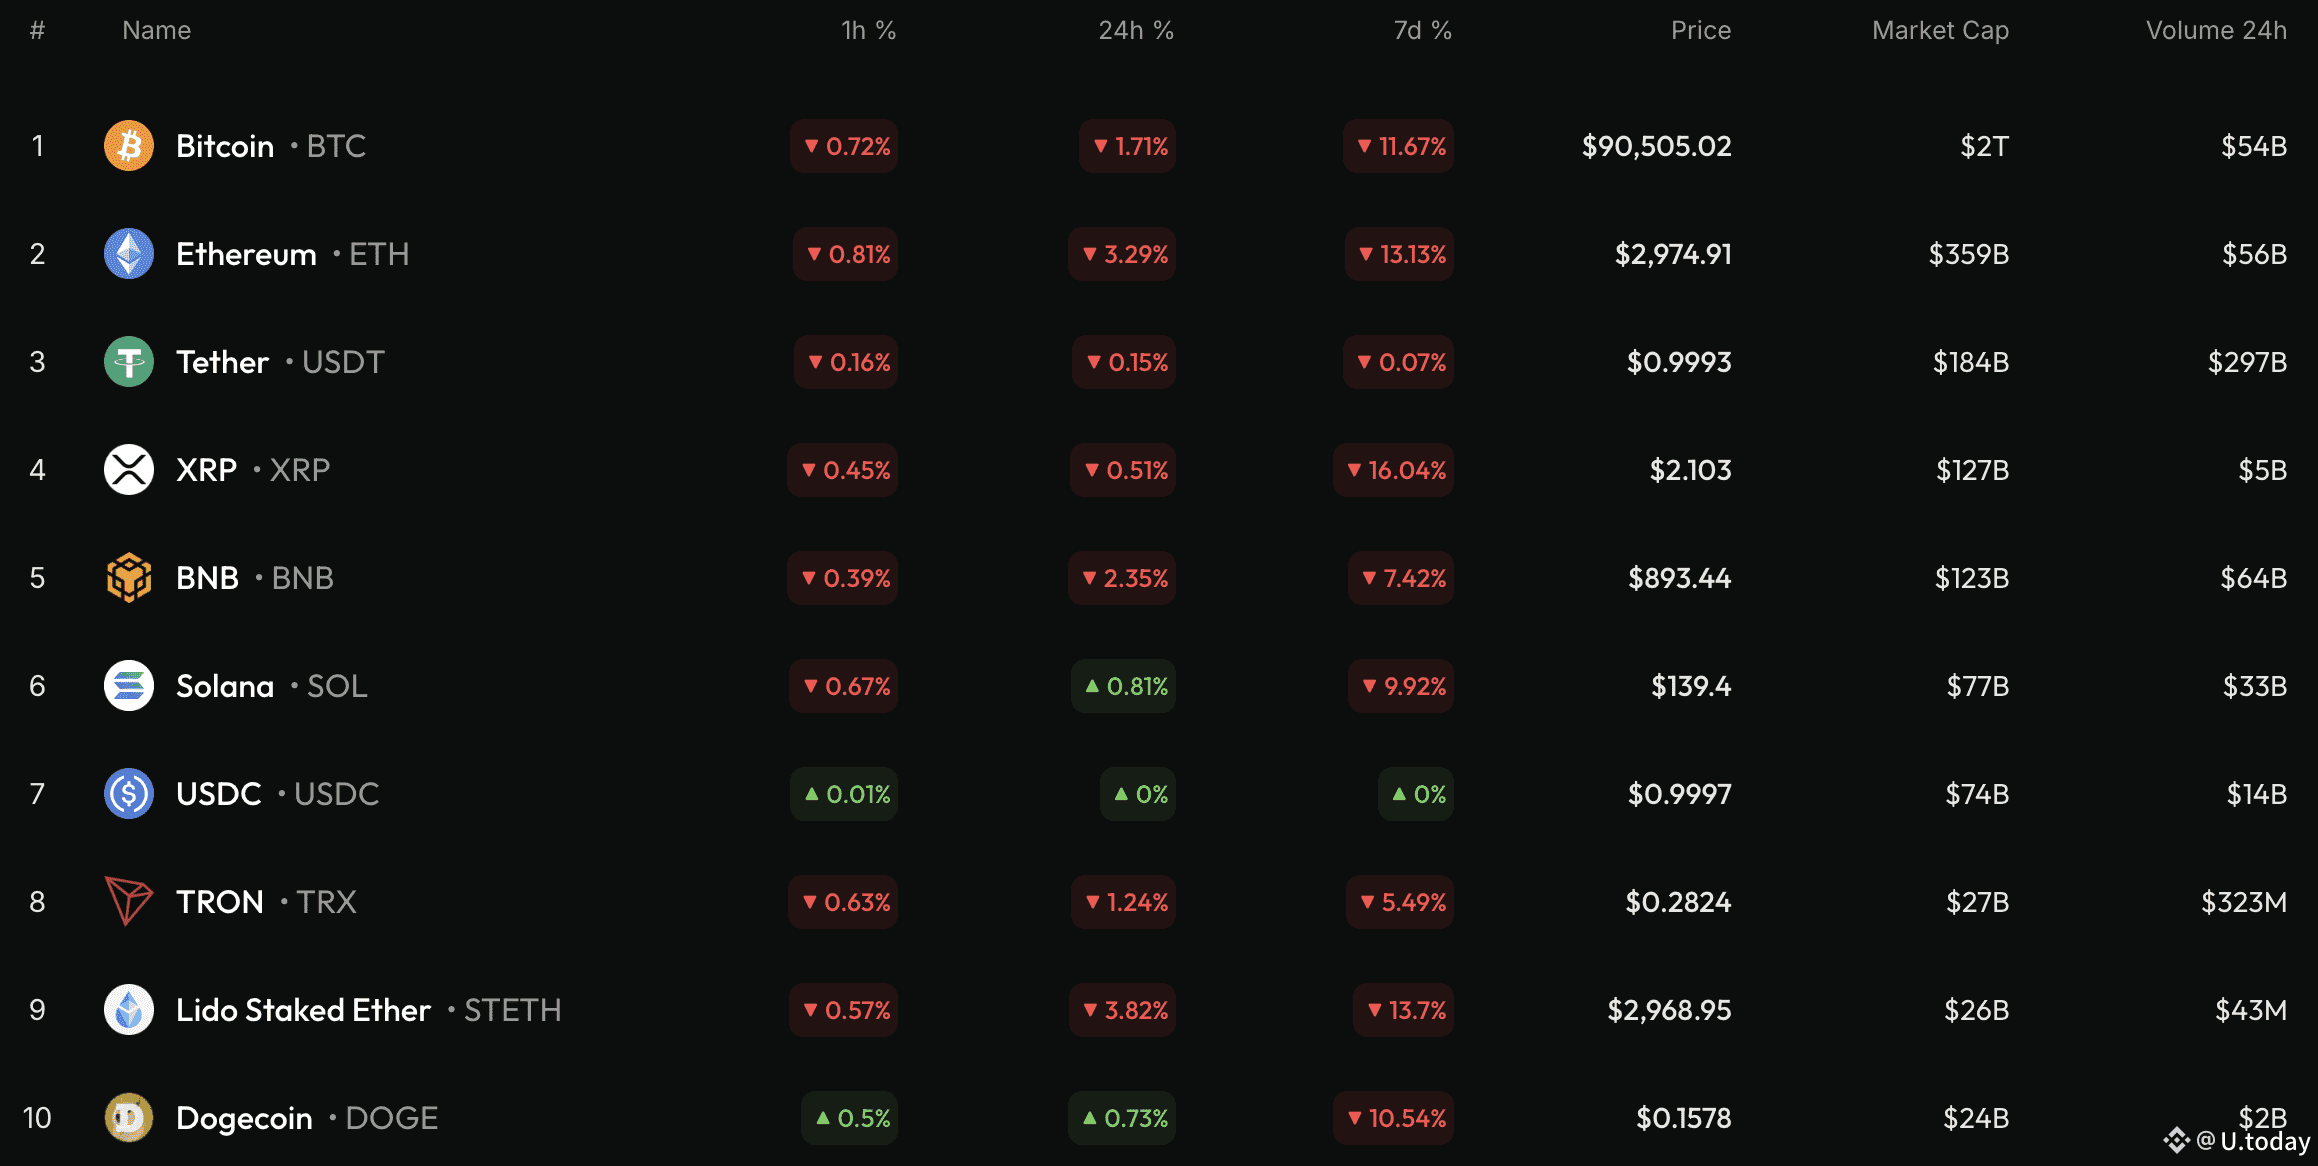Click Bitcoin's 7d 11.67% change badge

point(1399,146)
